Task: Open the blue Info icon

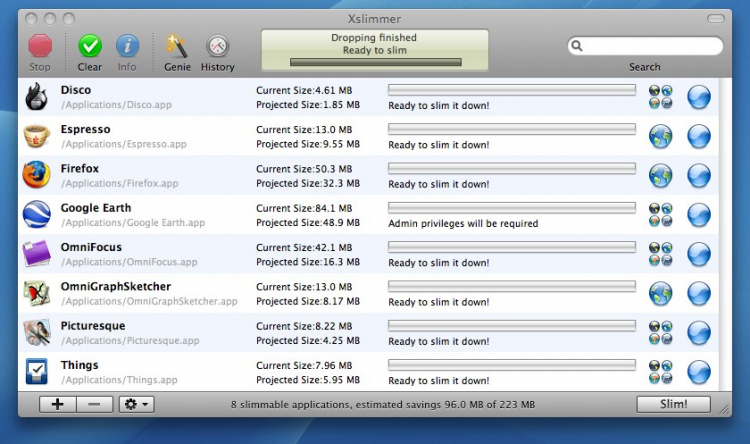Action: pos(127,46)
